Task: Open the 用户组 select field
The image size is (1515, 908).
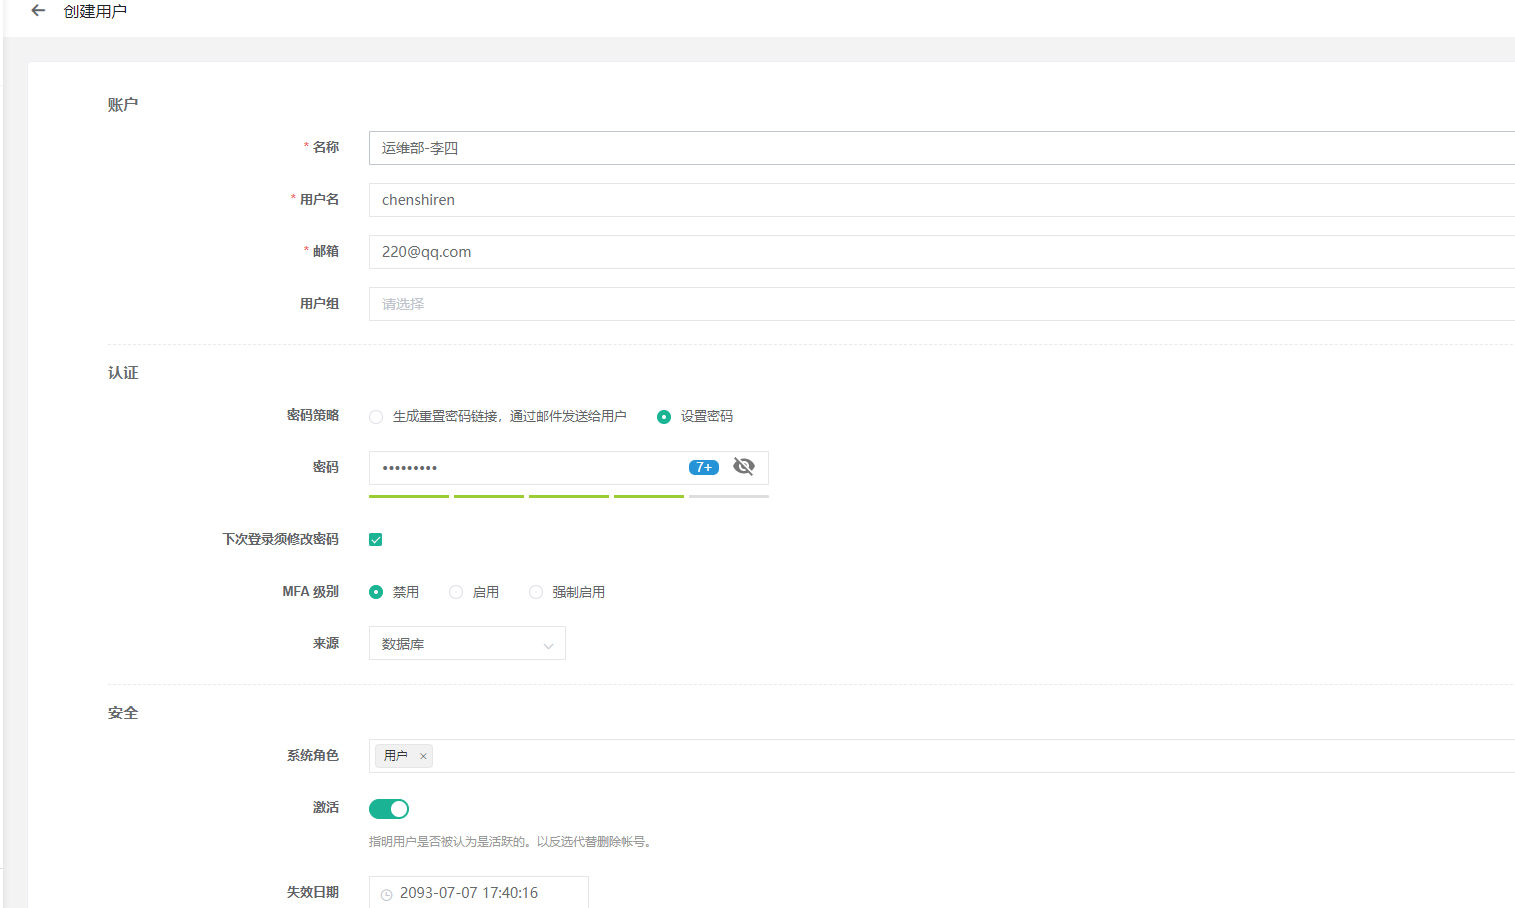Action: (942, 304)
